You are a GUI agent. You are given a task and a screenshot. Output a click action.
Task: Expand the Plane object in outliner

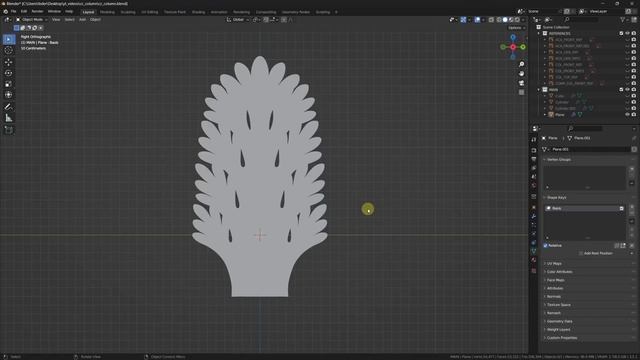click(x=544, y=115)
